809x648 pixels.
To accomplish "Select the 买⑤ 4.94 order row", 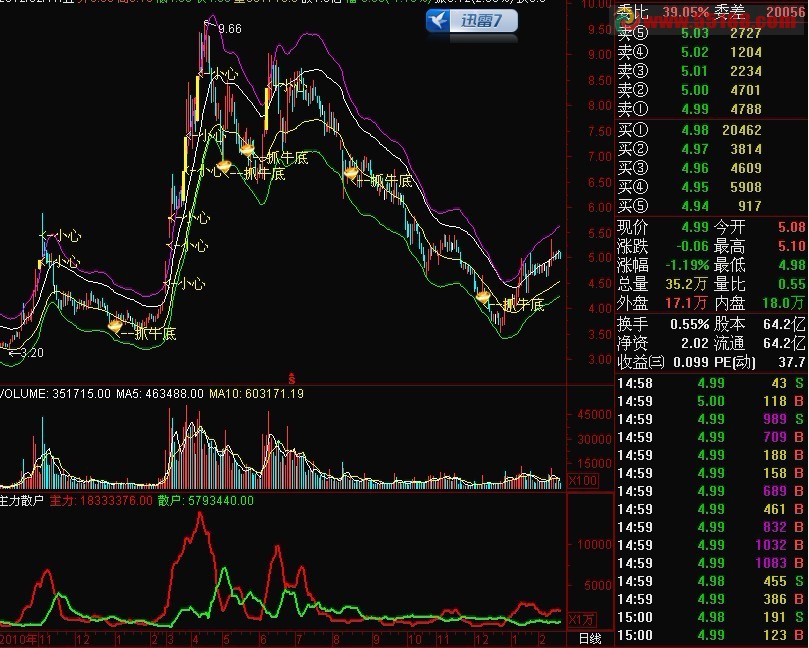I will pyautogui.click(x=711, y=206).
